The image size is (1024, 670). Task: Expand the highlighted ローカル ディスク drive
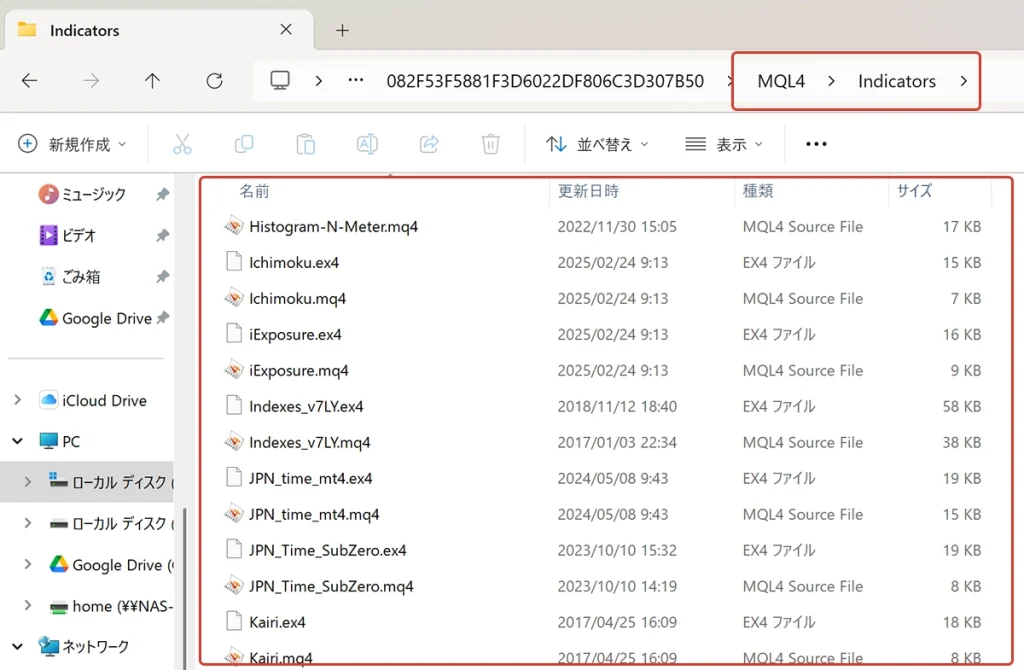[27, 482]
